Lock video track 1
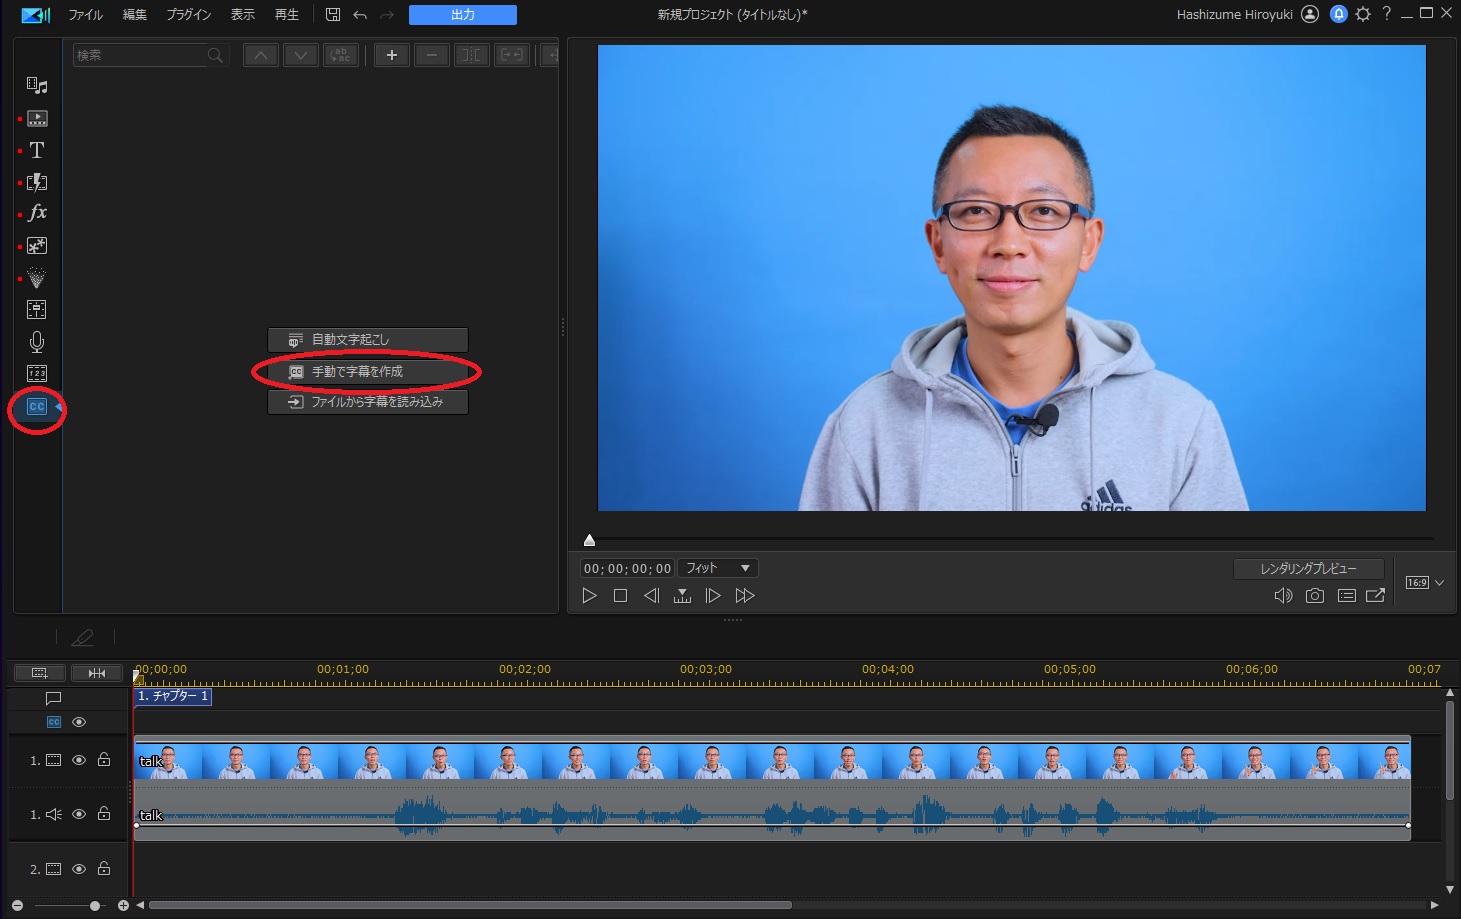The width and height of the screenshot is (1461, 919). pos(104,760)
